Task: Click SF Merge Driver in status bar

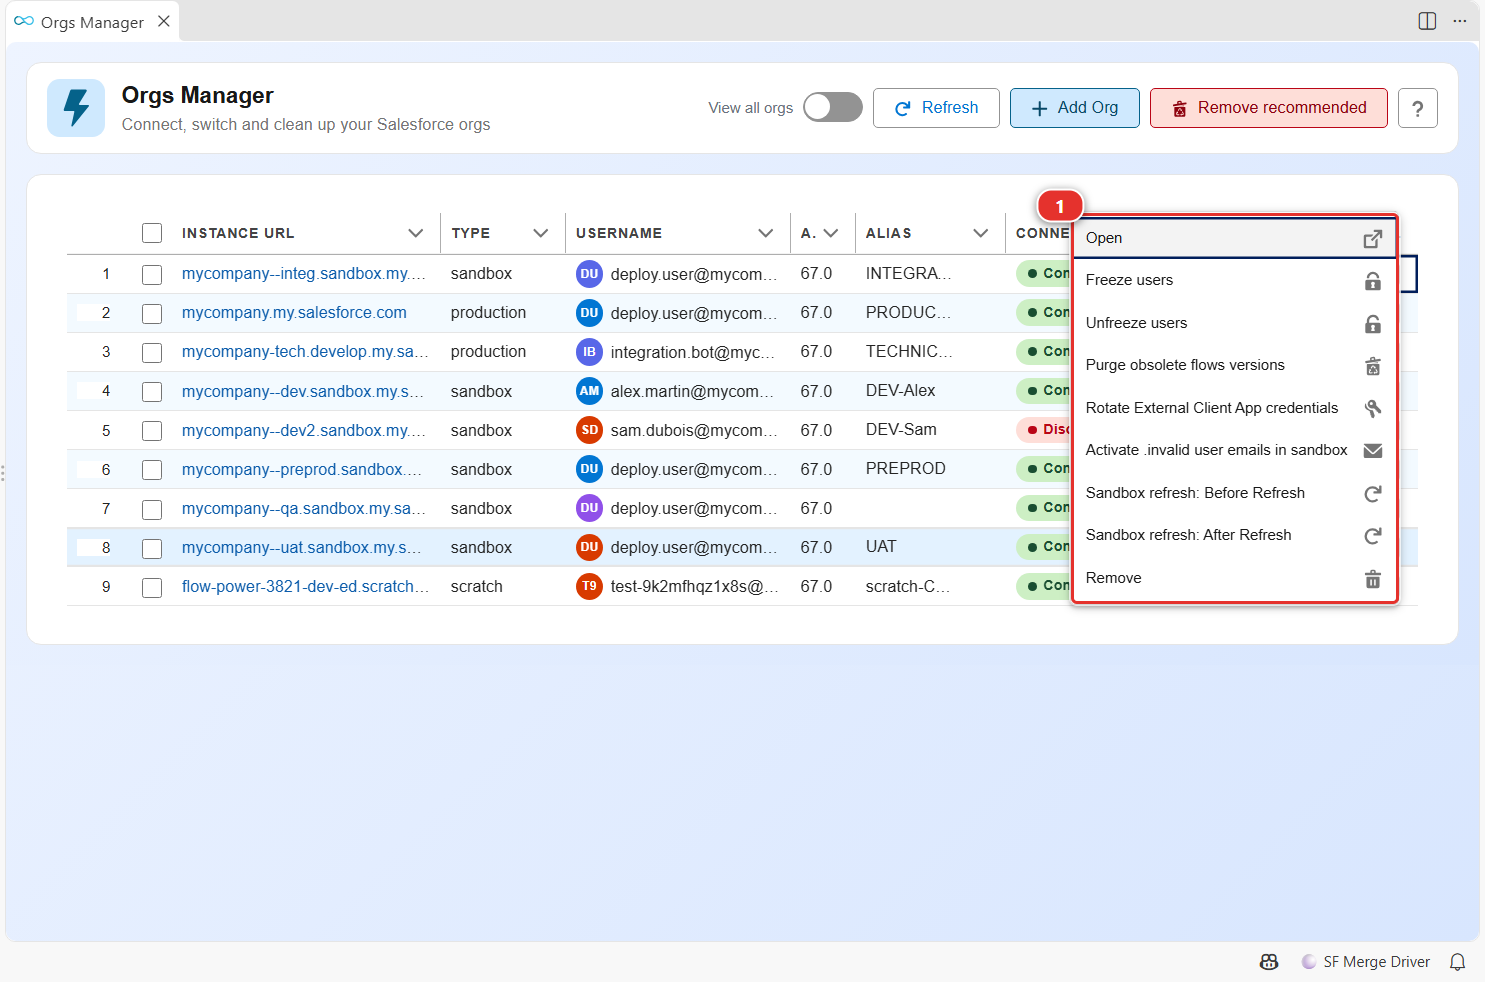Action: (1366, 962)
